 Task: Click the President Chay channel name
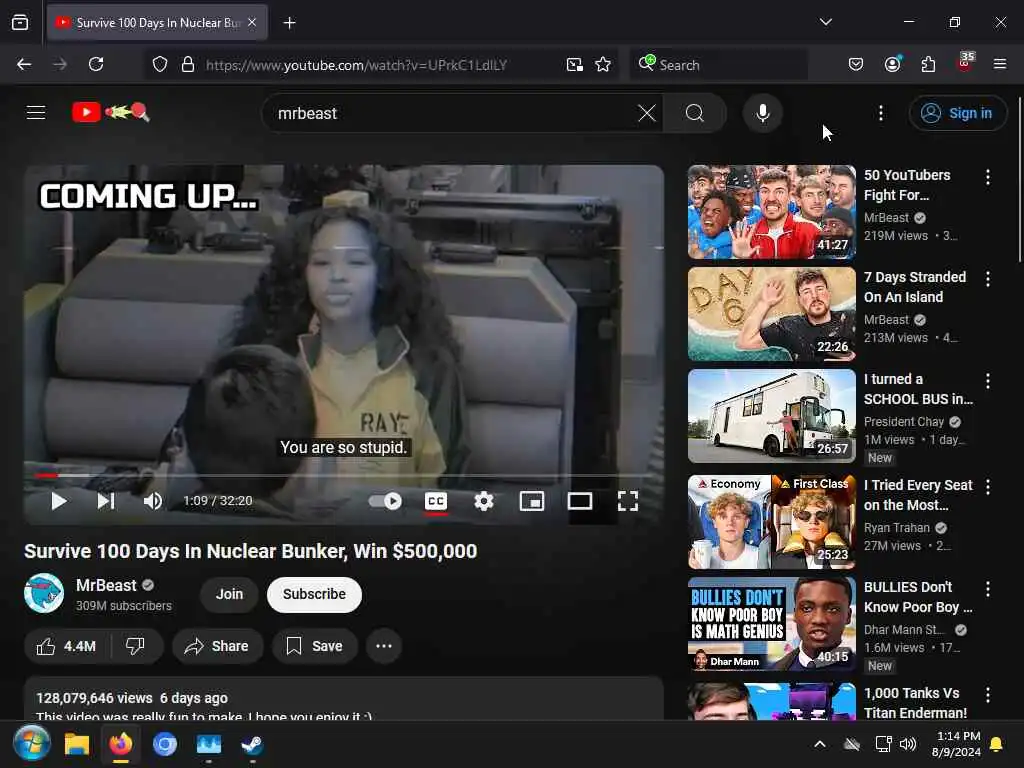pyautogui.click(x=904, y=422)
